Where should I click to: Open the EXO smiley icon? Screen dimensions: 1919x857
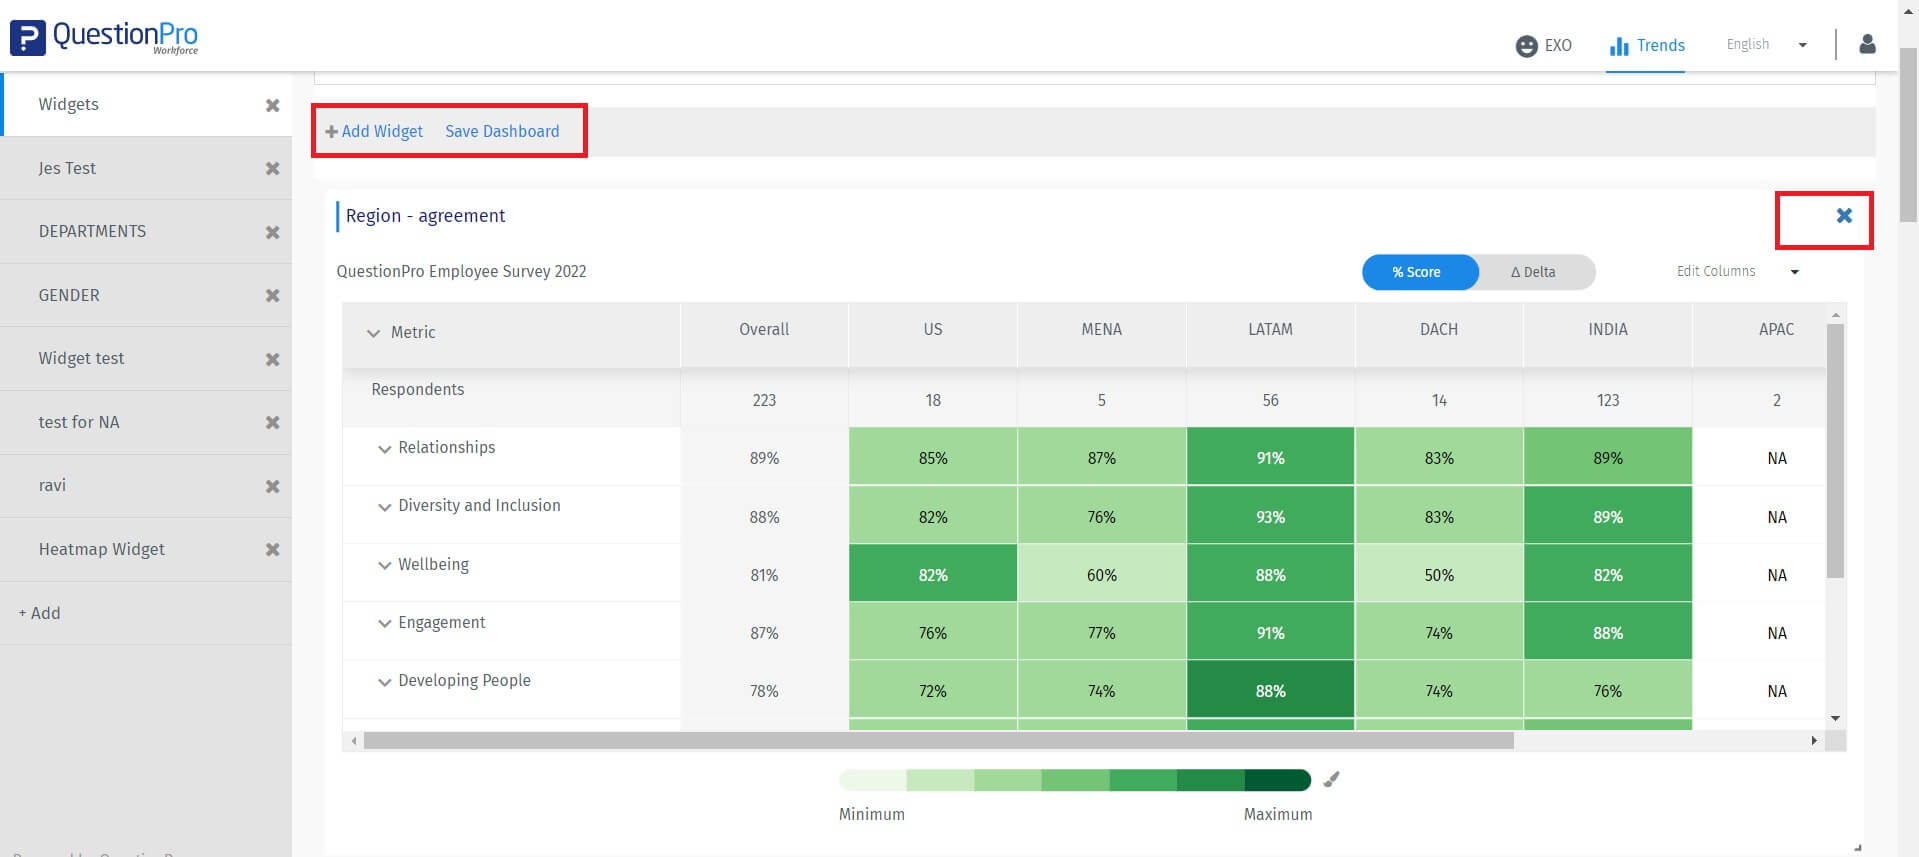pos(1526,46)
